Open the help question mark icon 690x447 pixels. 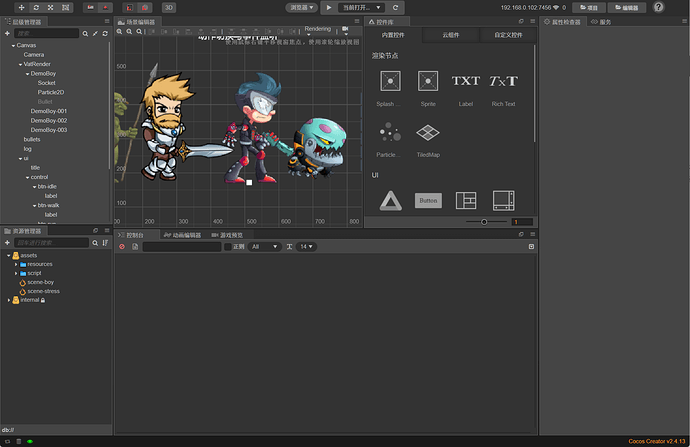[658, 7]
